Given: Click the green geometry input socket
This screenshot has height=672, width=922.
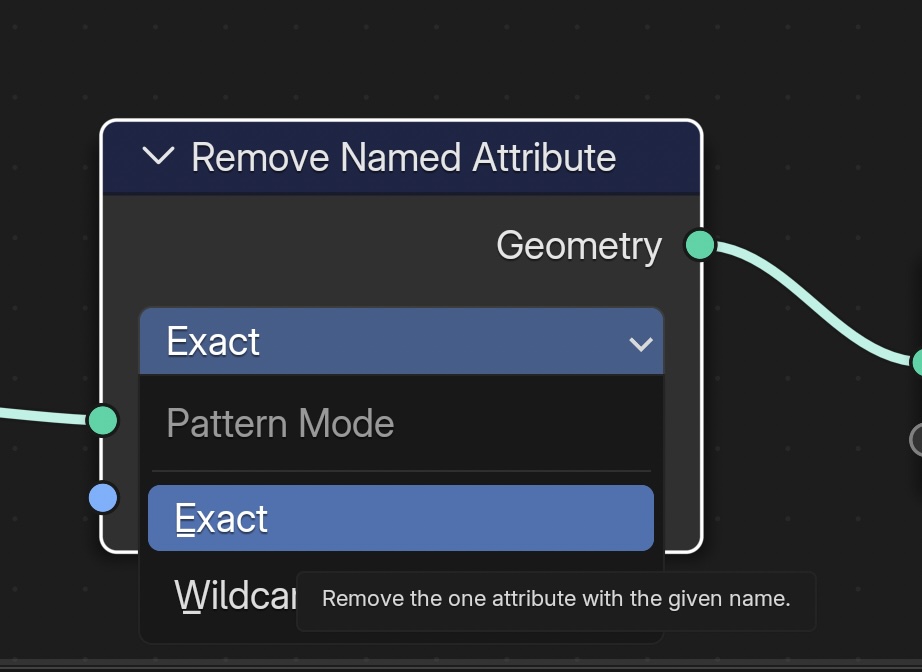Looking at the screenshot, I should click(103, 420).
